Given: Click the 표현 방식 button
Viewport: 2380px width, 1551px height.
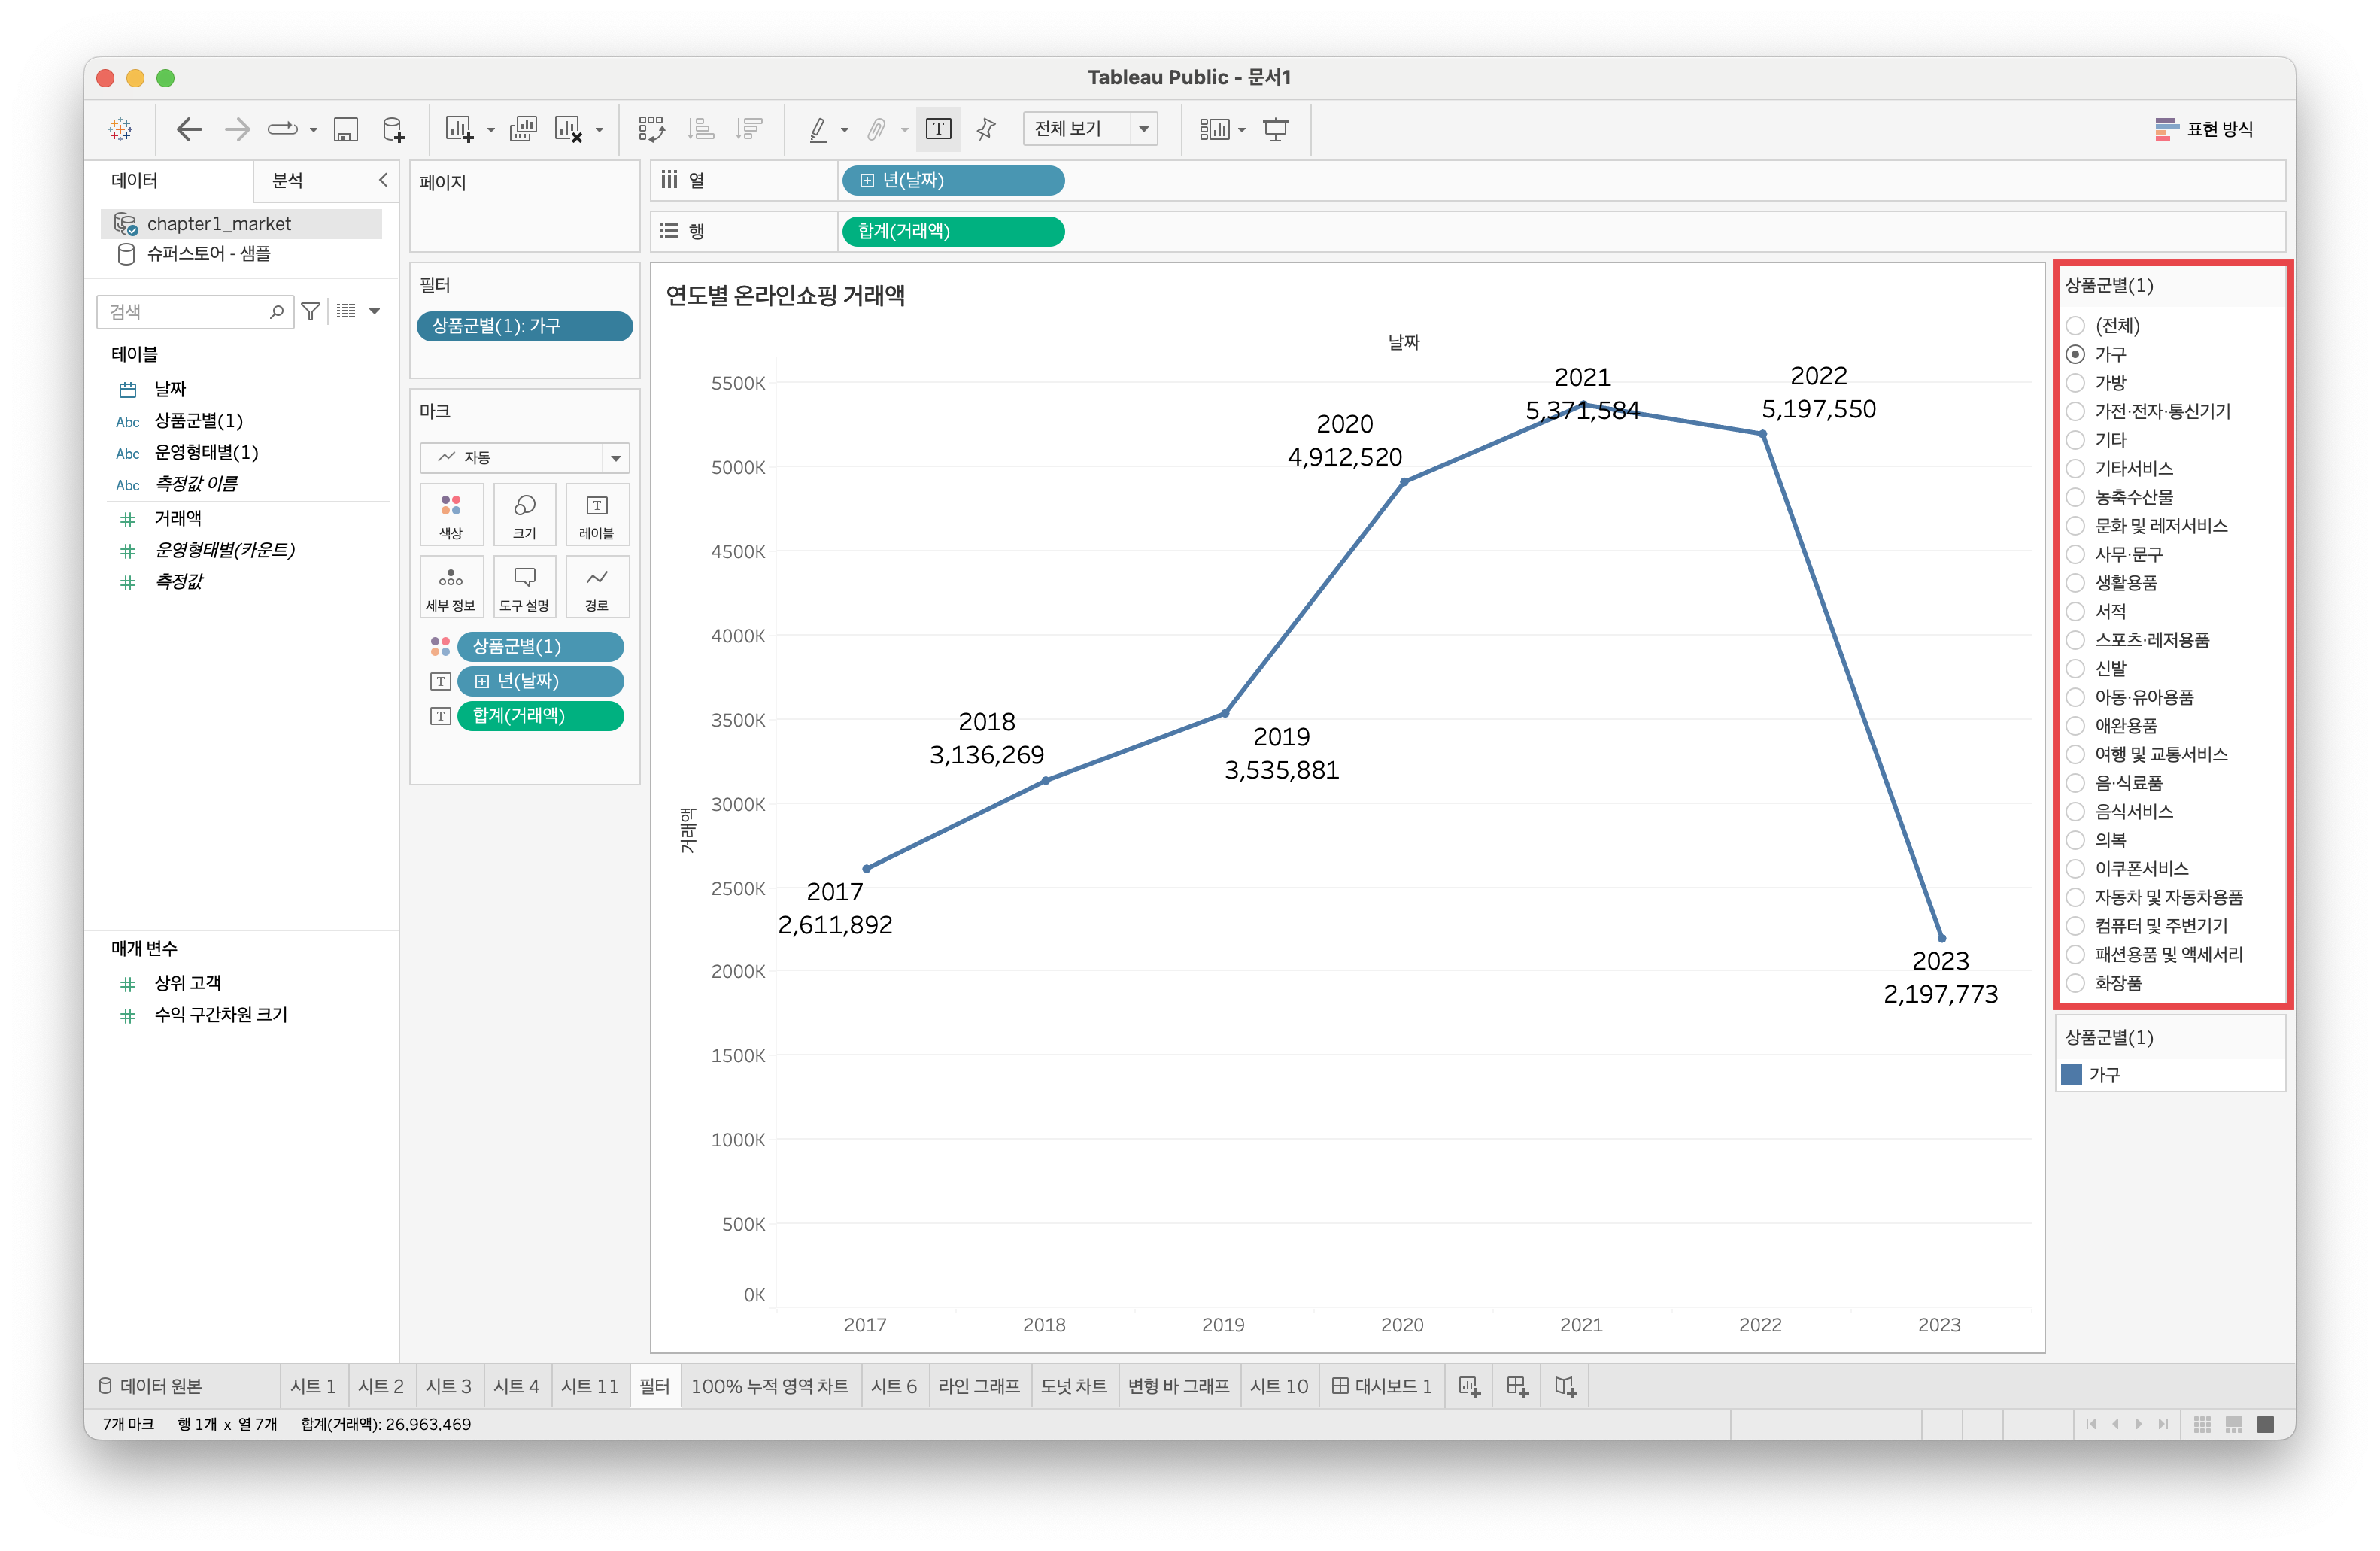Looking at the screenshot, I should [x=2205, y=129].
